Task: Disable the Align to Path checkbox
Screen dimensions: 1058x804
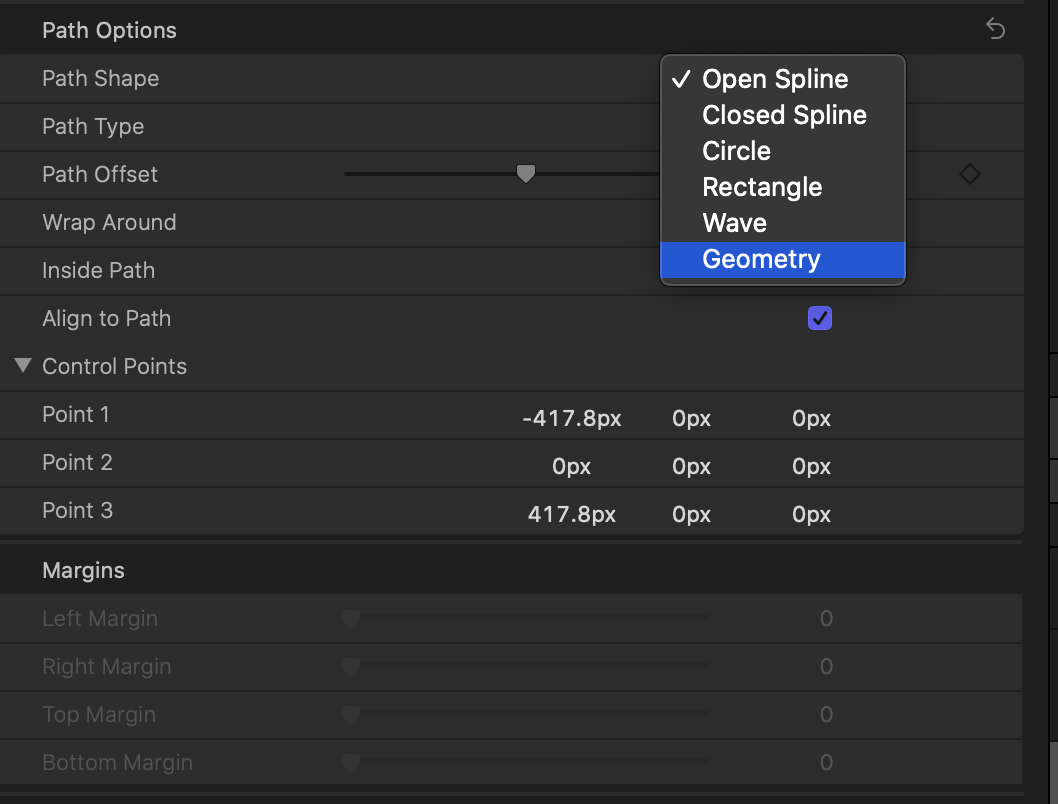Action: tap(819, 318)
